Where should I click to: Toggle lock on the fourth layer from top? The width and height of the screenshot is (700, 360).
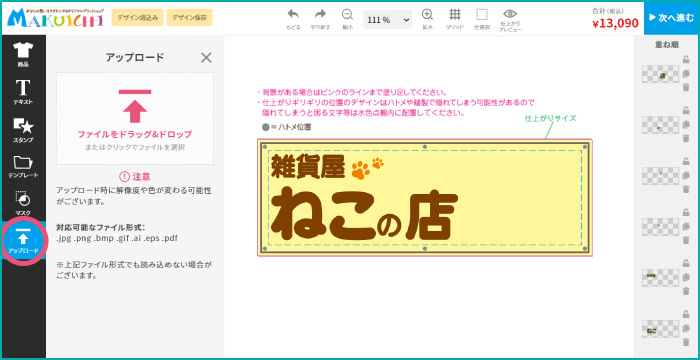(686, 213)
